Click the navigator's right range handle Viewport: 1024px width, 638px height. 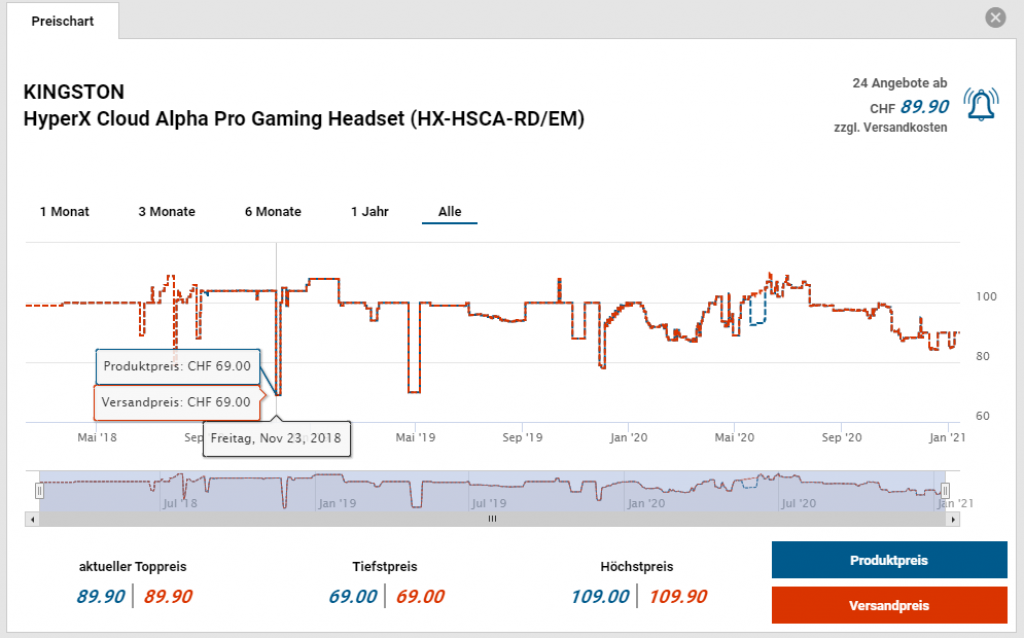(x=945, y=491)
